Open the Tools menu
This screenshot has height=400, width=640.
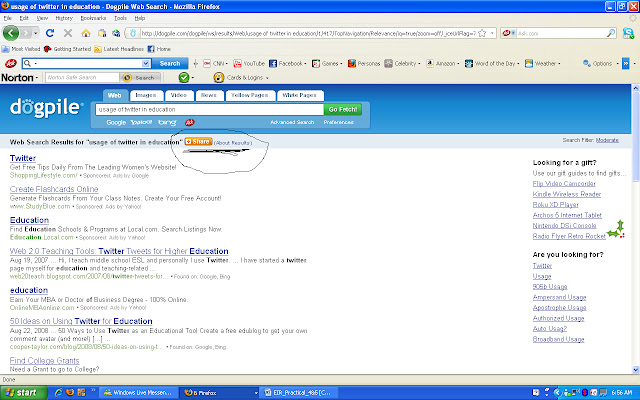tap(120, 18)
